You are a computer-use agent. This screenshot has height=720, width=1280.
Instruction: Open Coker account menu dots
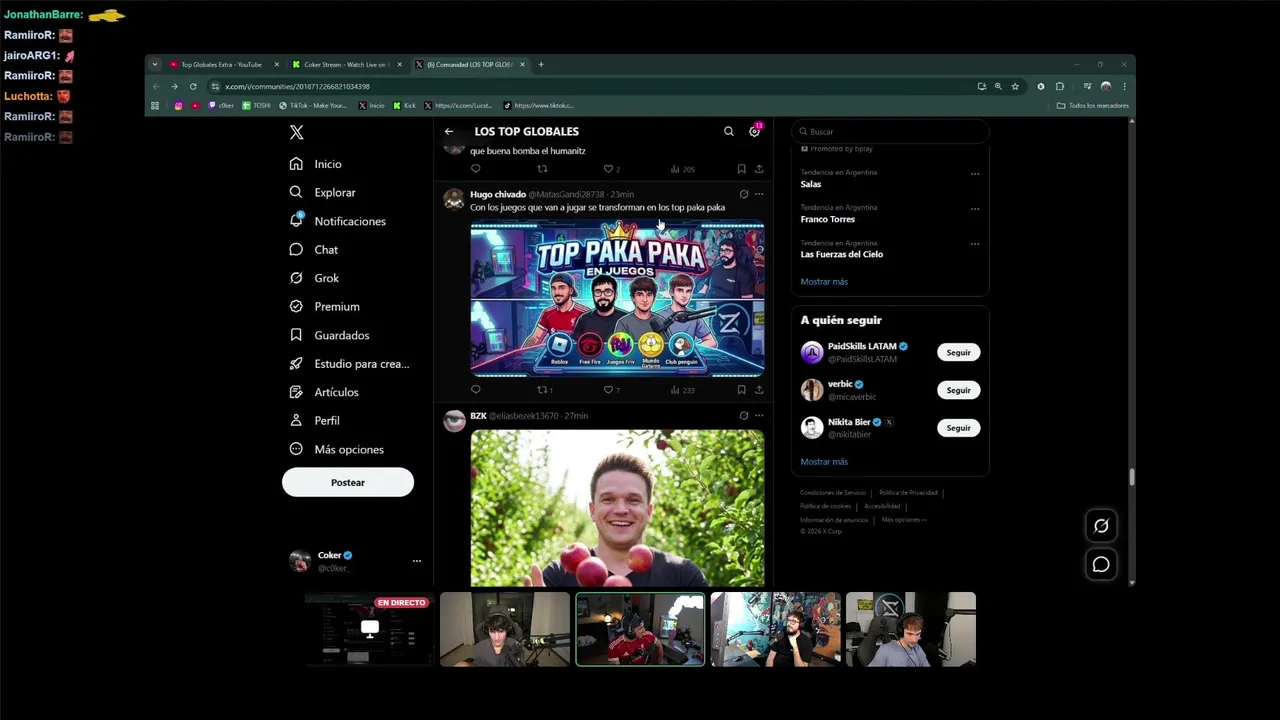(417, 561)
